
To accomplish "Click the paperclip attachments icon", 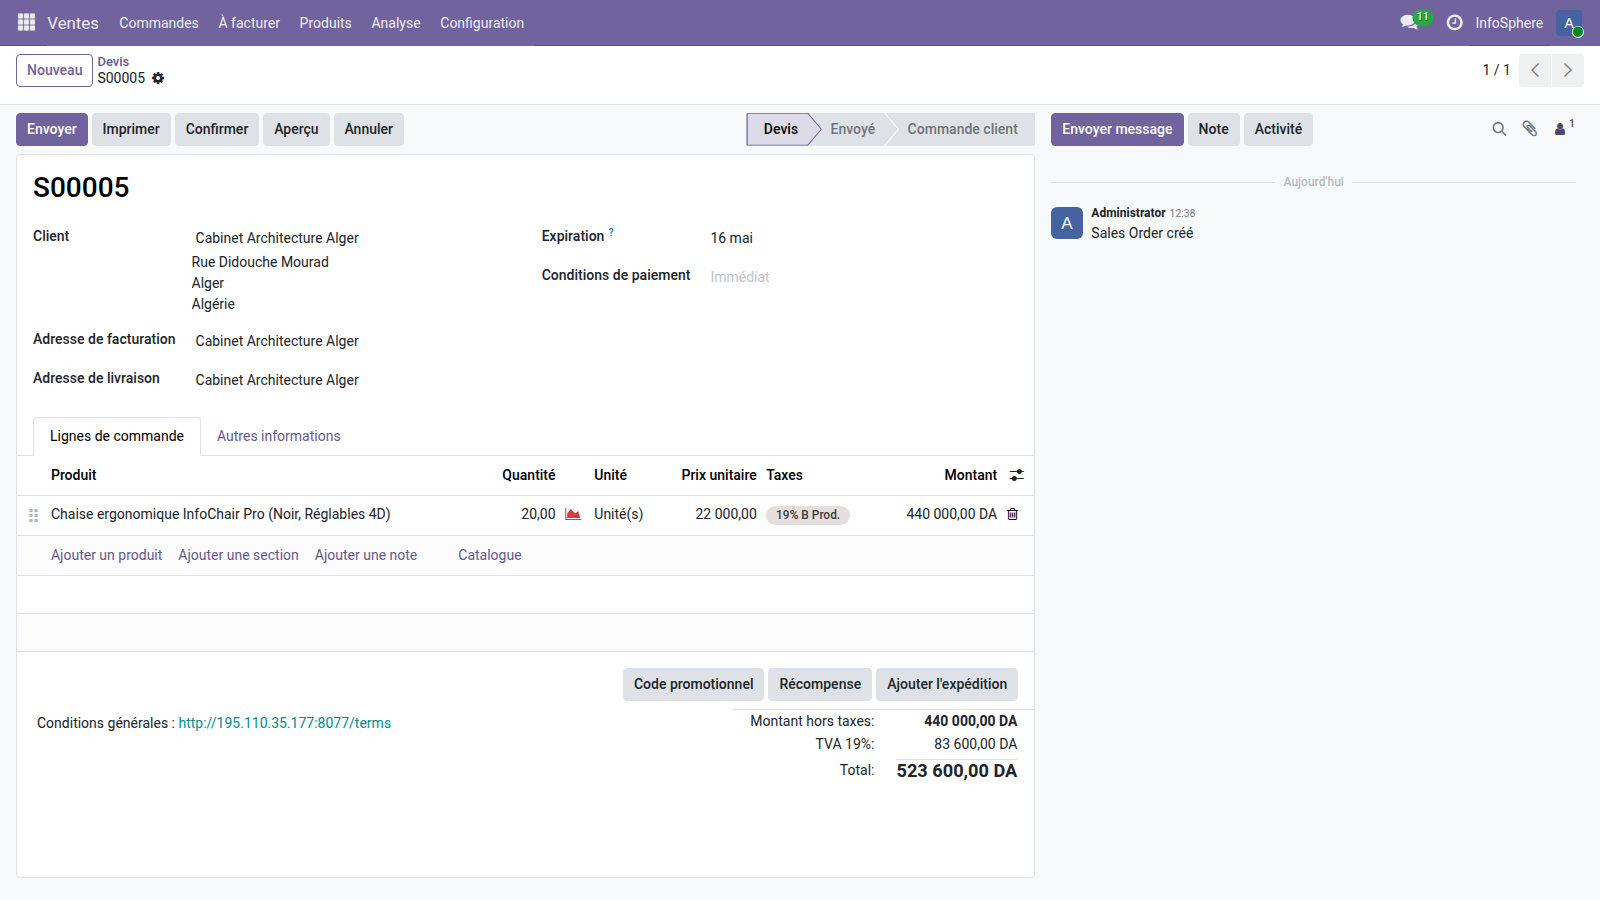I will 1529,129.
